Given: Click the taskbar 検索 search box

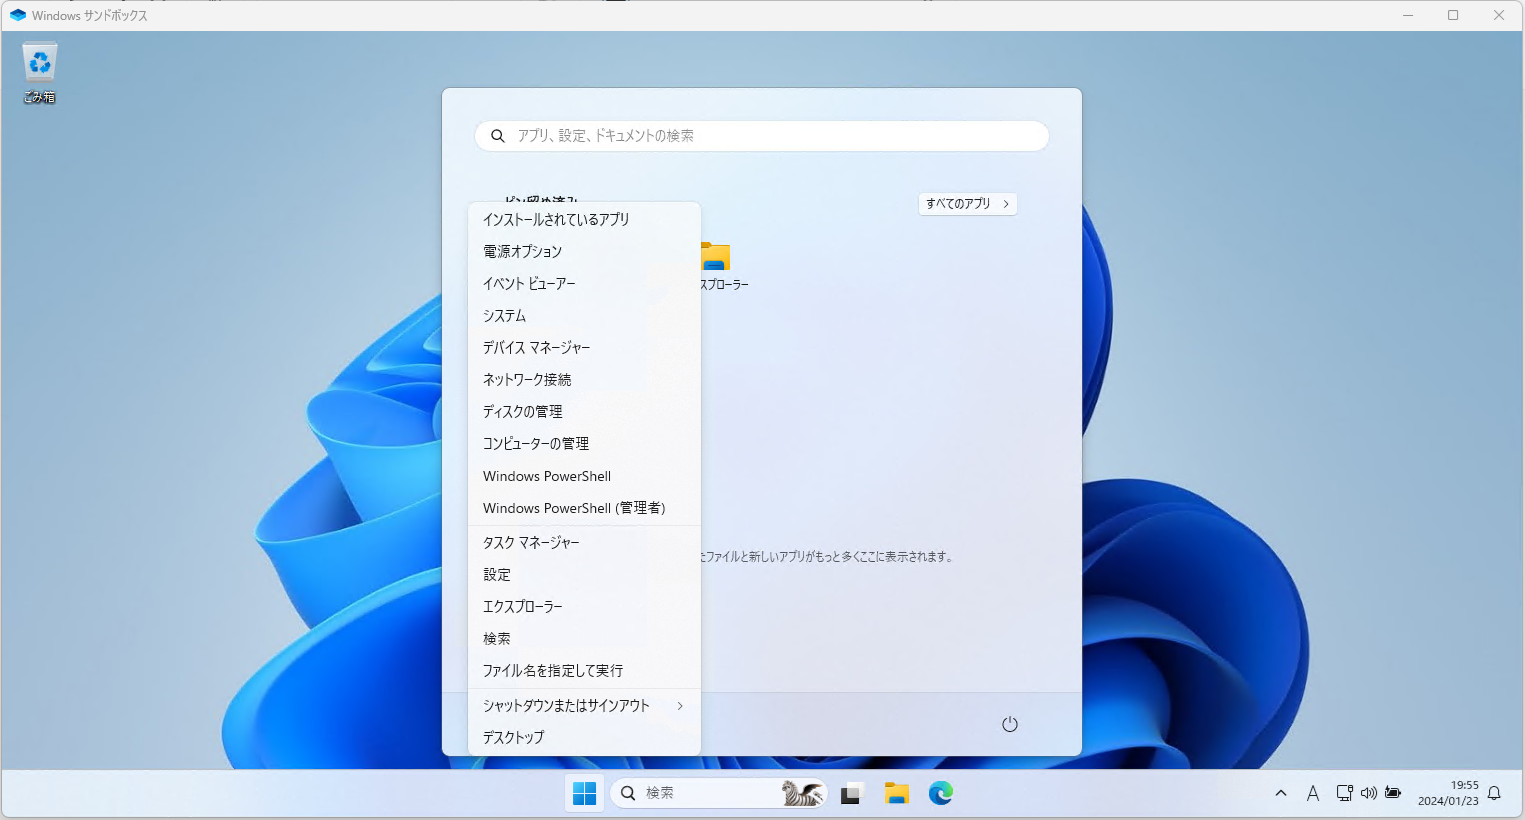Looking at the screenshot, I should click(719, 793).
